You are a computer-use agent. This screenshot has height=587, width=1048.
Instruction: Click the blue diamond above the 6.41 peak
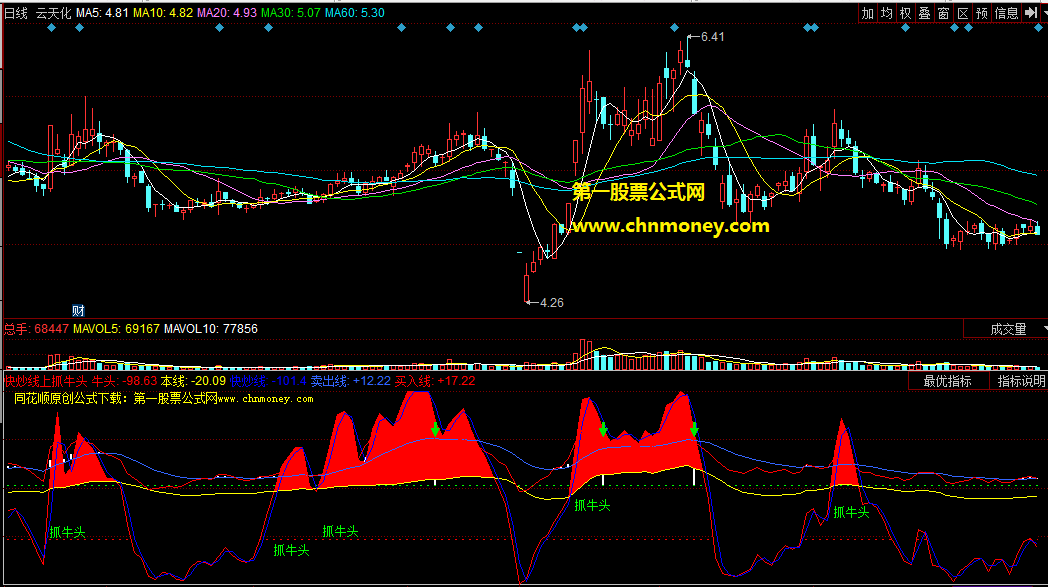point(674,27)
